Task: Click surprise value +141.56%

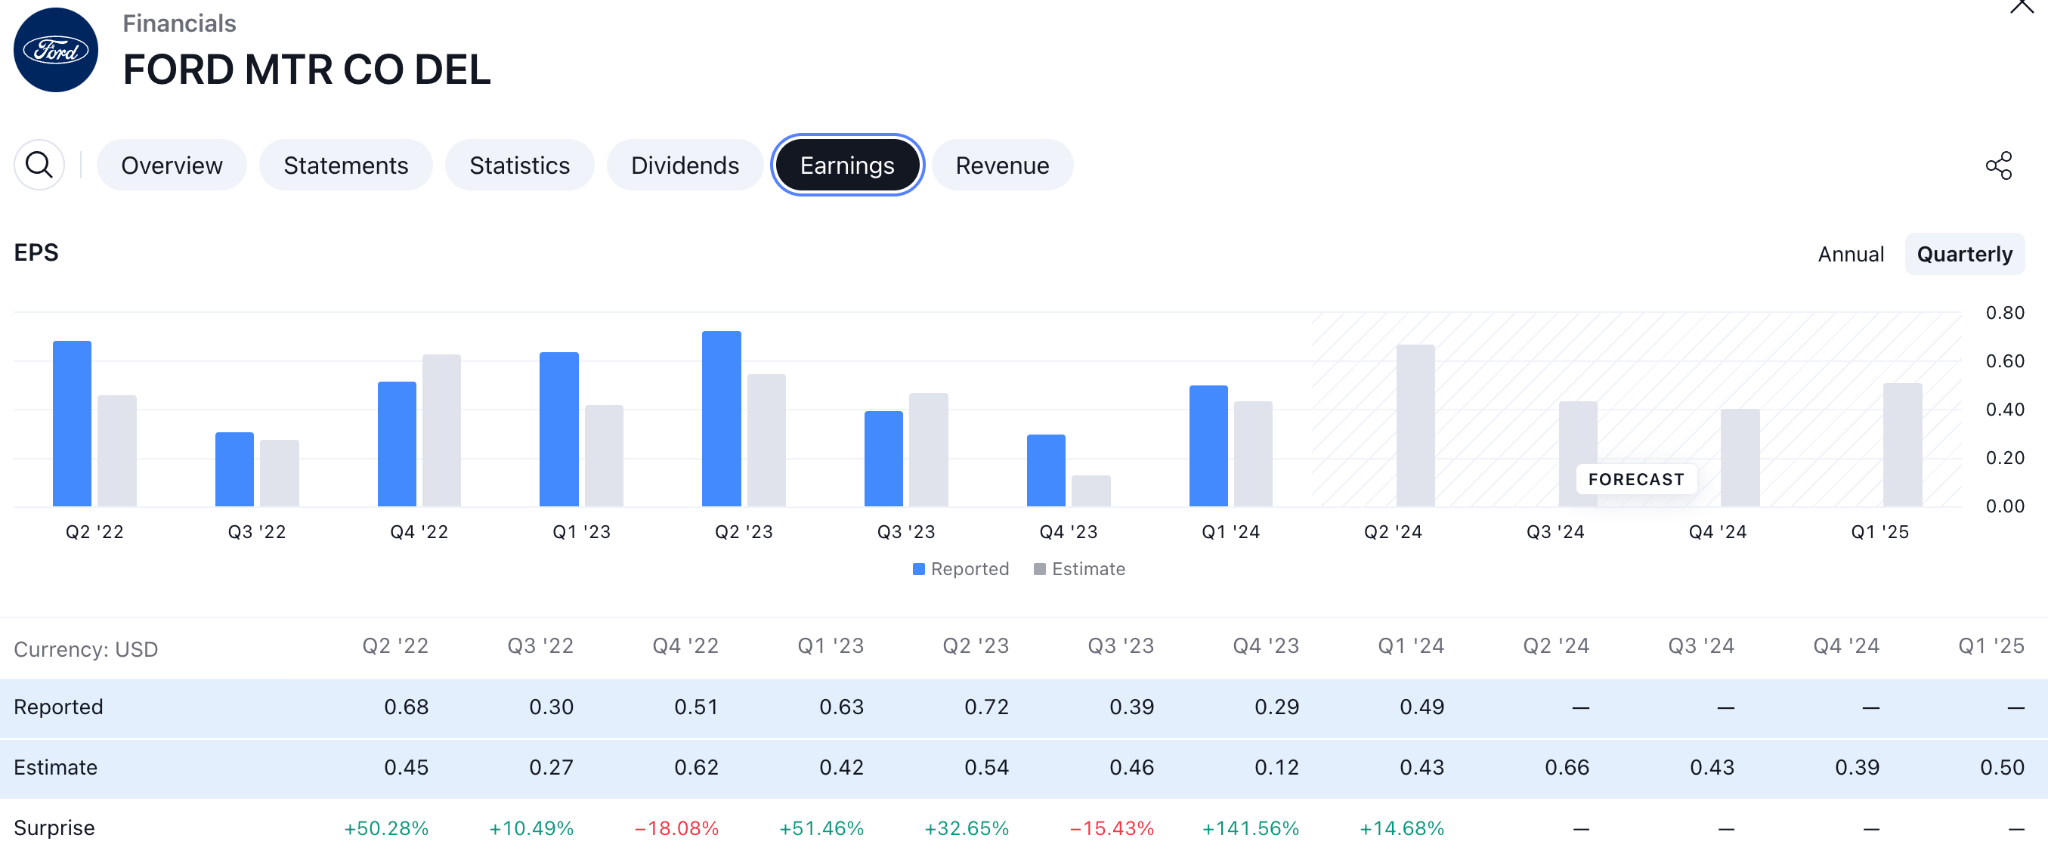Action: click(x=1250, y=829)
